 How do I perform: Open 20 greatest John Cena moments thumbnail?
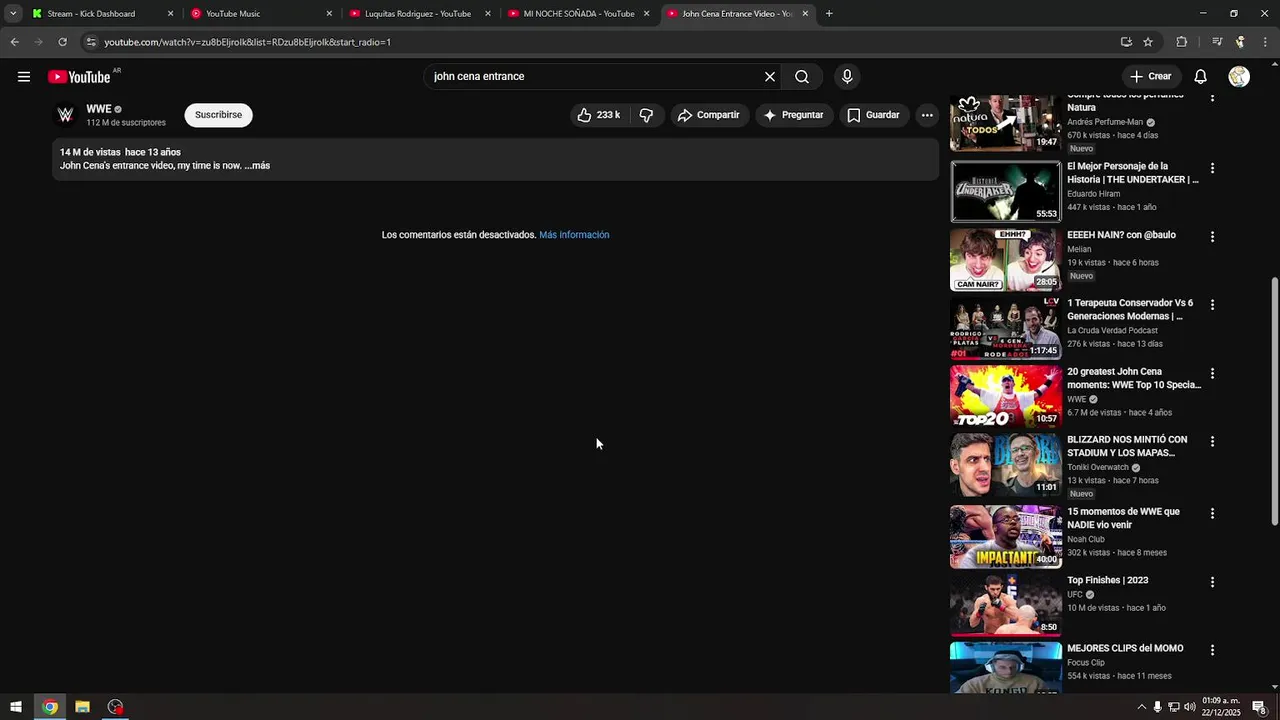1005,396
